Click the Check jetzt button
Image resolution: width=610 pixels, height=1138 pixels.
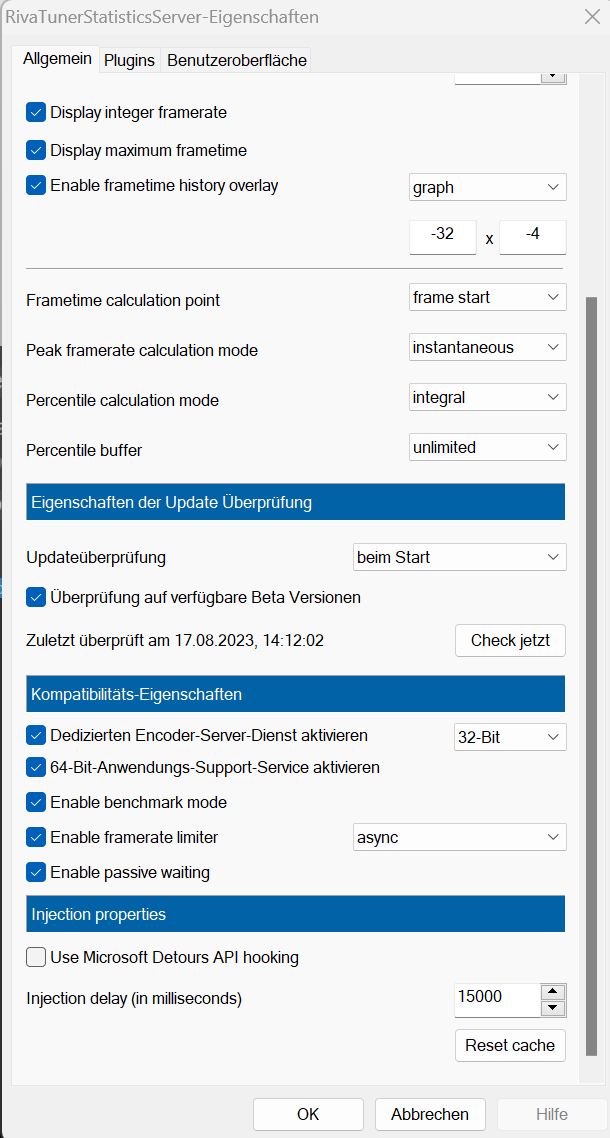(x=511, y=640)
